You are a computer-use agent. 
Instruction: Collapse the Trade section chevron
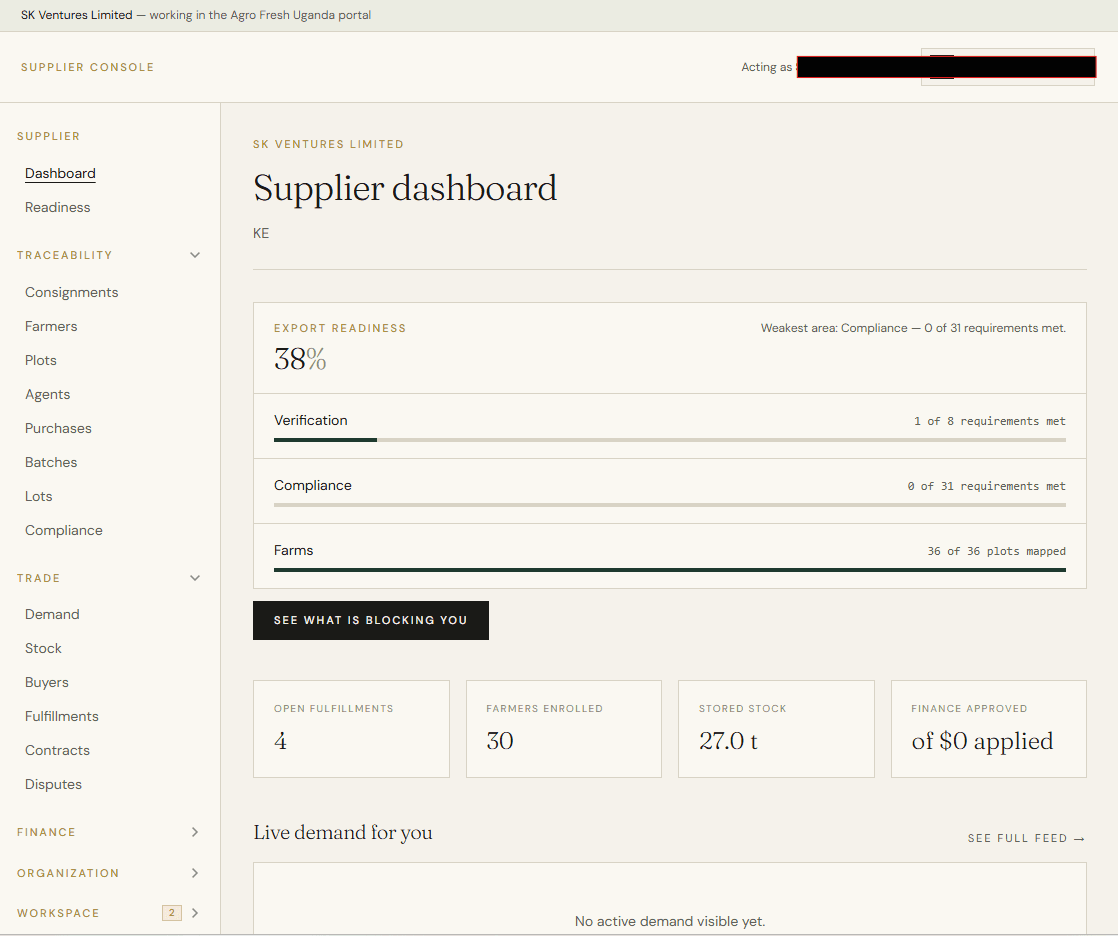[x=195, y=578]
